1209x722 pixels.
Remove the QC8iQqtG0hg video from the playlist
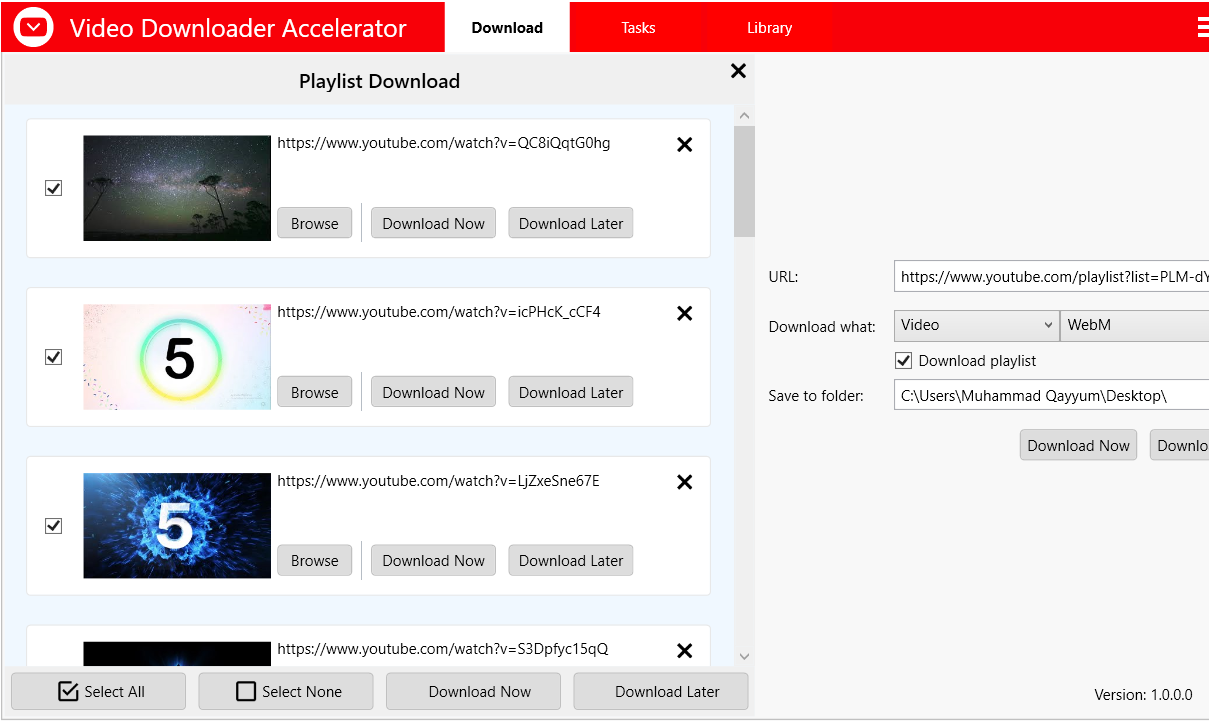[684, 144]
